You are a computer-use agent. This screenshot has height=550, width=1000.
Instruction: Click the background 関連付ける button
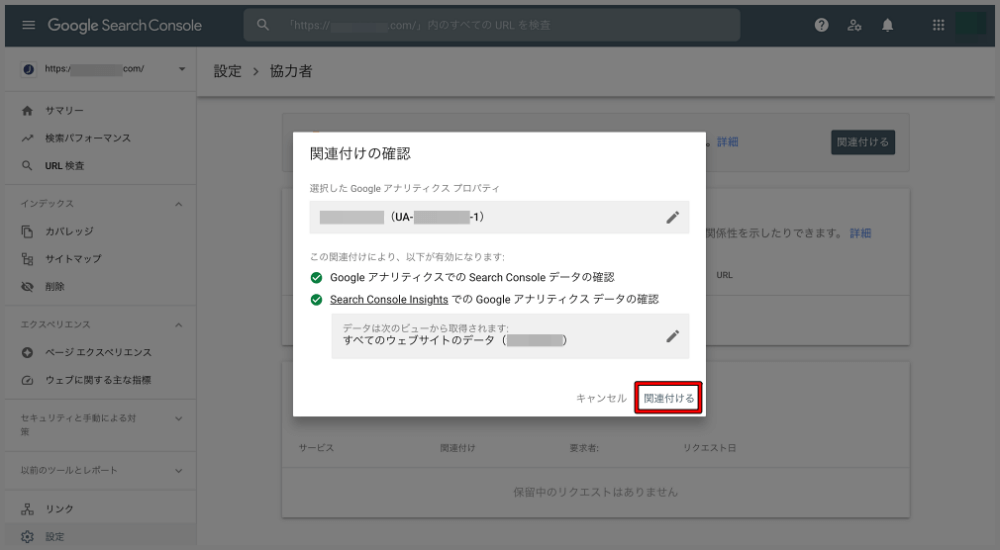click(862, 142)
